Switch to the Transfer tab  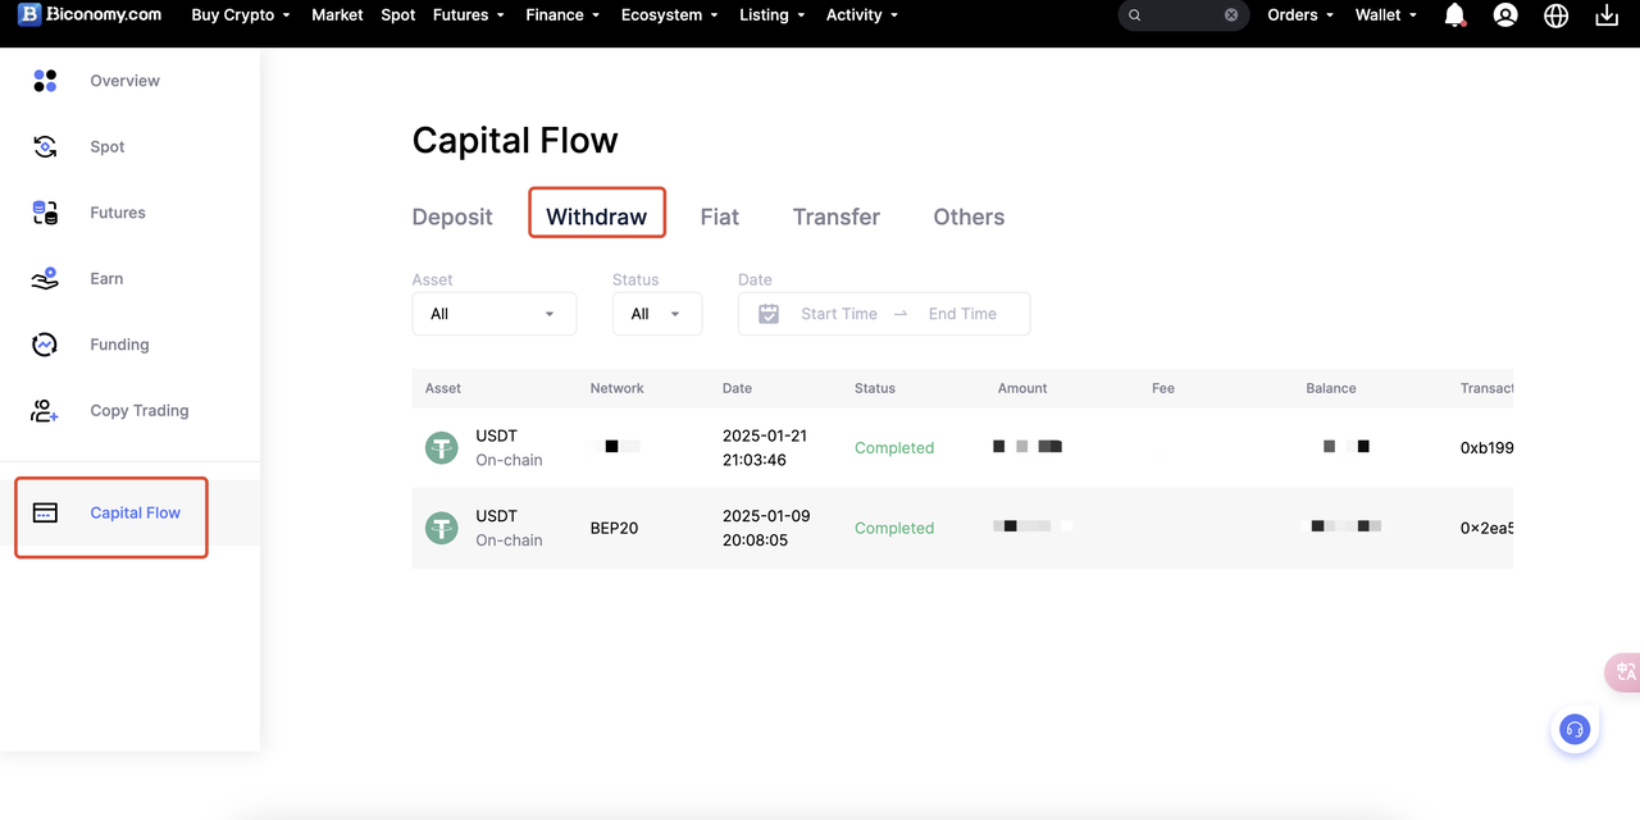(836, 217)
